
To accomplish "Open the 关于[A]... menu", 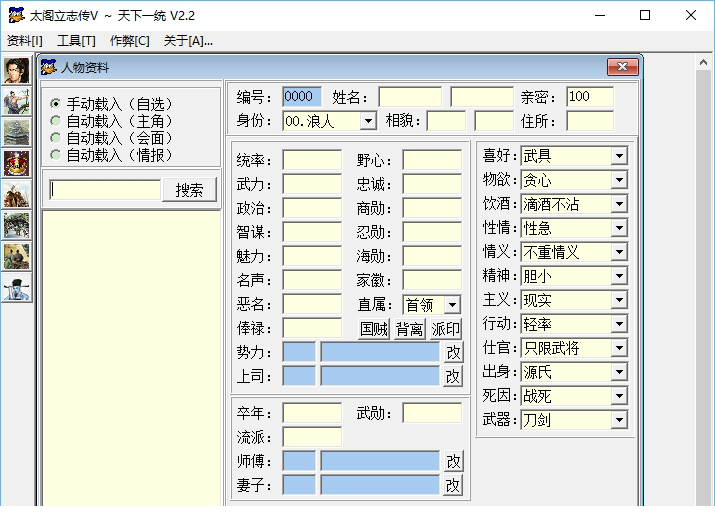I will tap(188, 41).
